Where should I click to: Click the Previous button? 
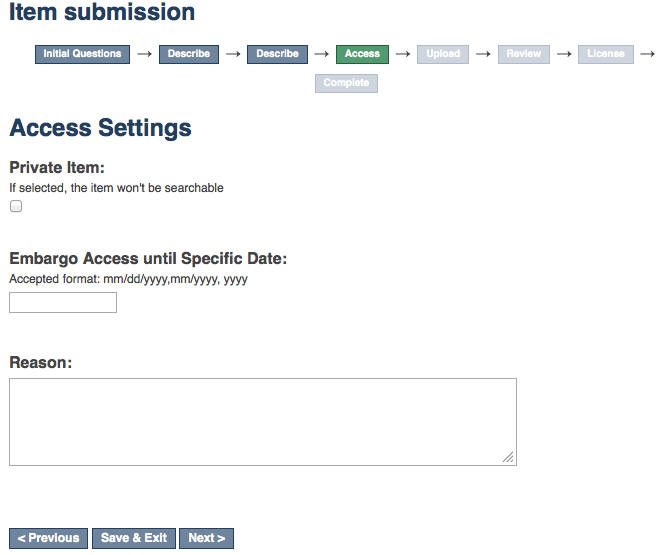[x=48, y=538]
